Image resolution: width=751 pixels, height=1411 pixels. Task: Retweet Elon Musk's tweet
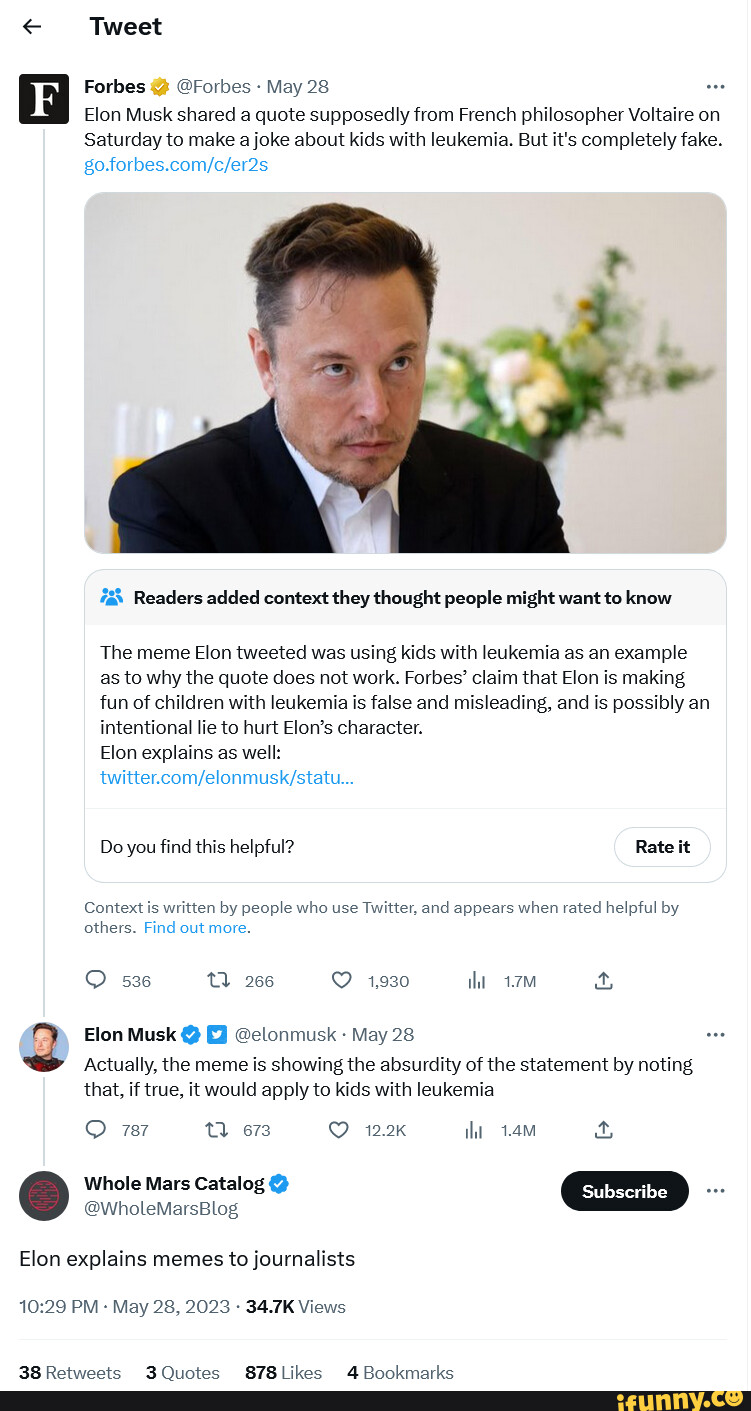click(x=217, y=1130)
